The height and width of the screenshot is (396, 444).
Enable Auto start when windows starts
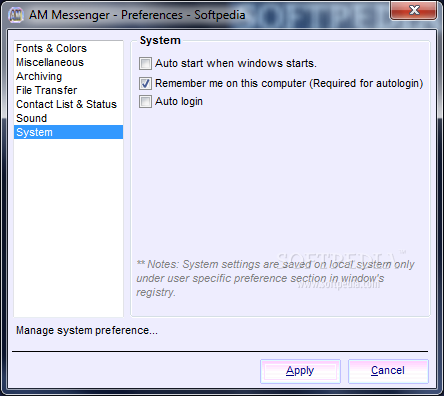coord(145,63)
